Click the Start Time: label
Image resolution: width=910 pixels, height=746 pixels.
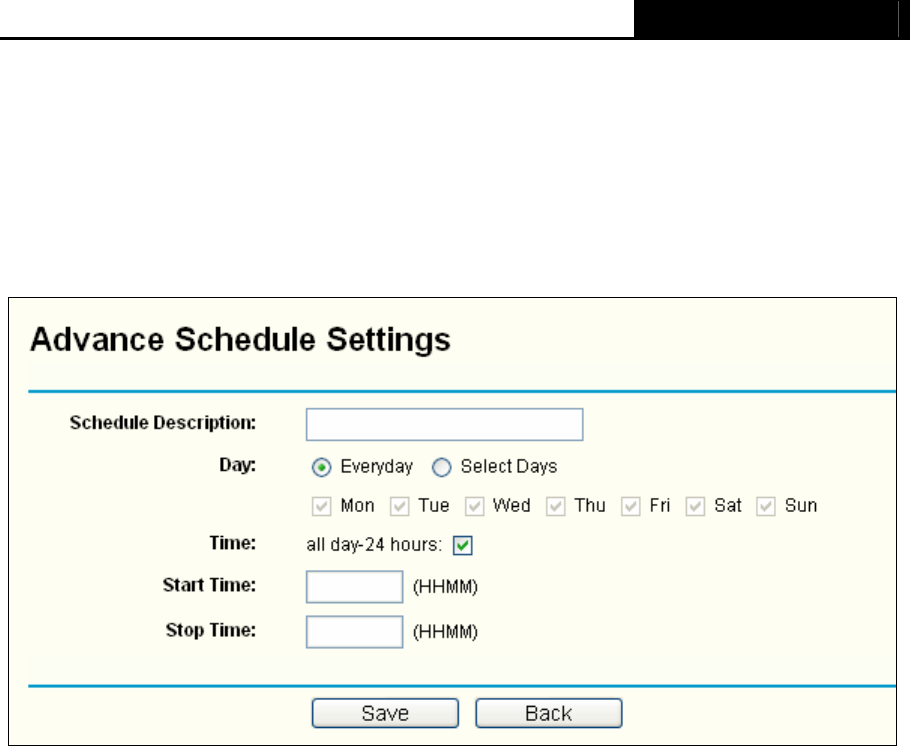[209, 585]
